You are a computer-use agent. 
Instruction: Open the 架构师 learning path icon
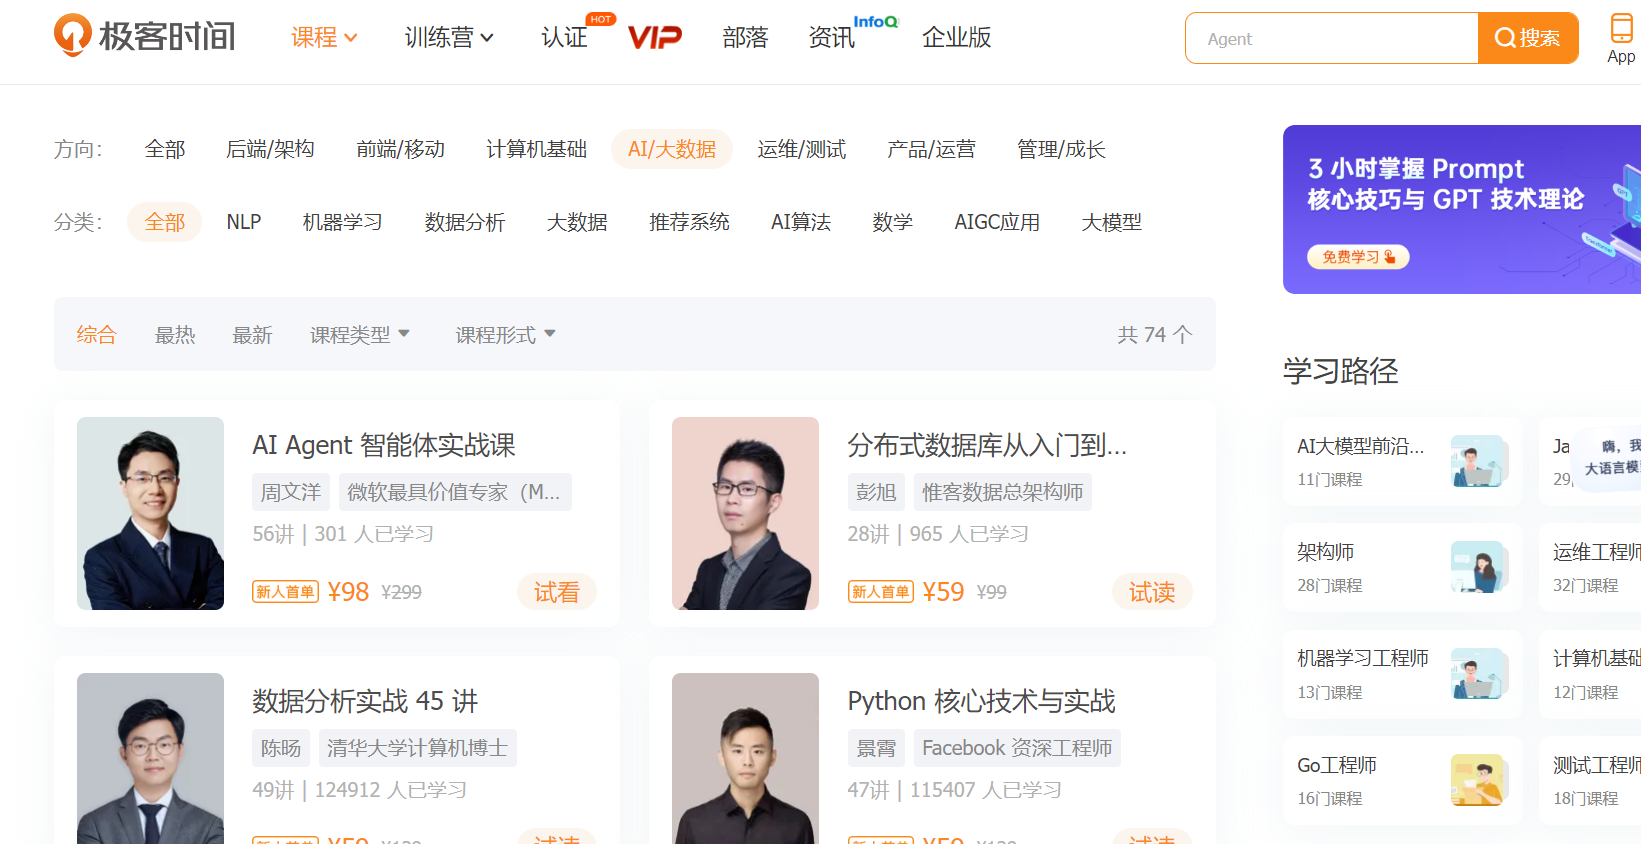[x=1478, y=567]
